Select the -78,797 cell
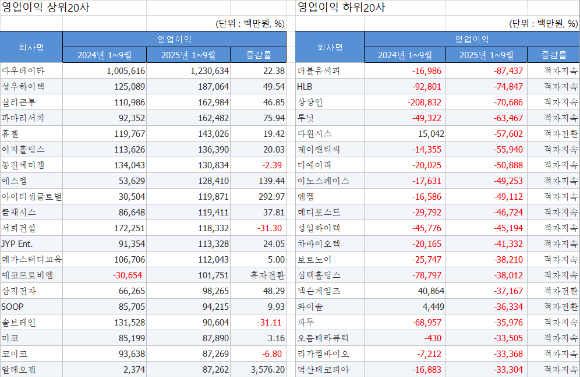This screenshot has height=377, width=580. [405, 275]
